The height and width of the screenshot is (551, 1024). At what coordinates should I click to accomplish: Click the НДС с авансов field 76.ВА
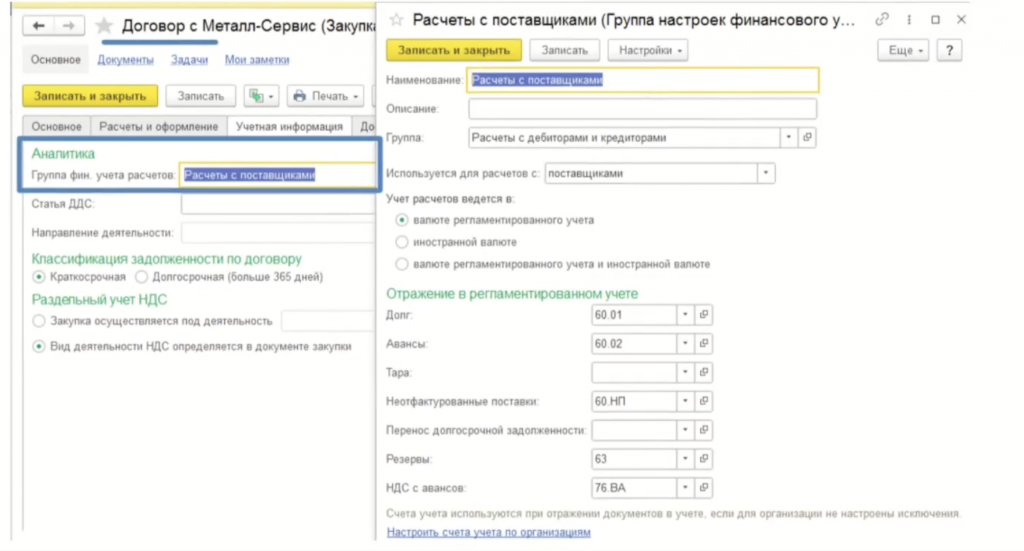coord(634,488)
